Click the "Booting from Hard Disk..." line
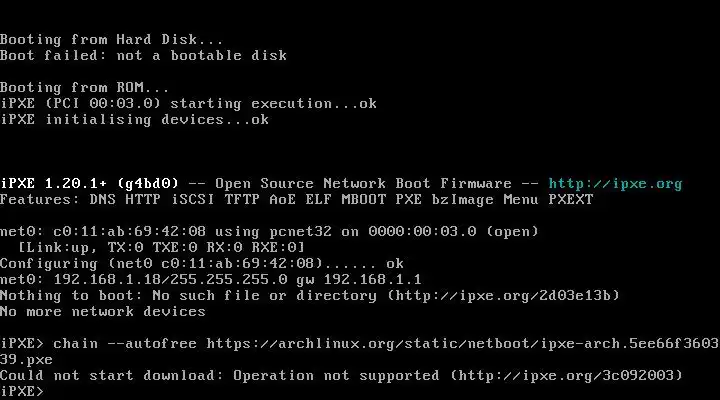The image size is (720, 400). tap(112, 39)
